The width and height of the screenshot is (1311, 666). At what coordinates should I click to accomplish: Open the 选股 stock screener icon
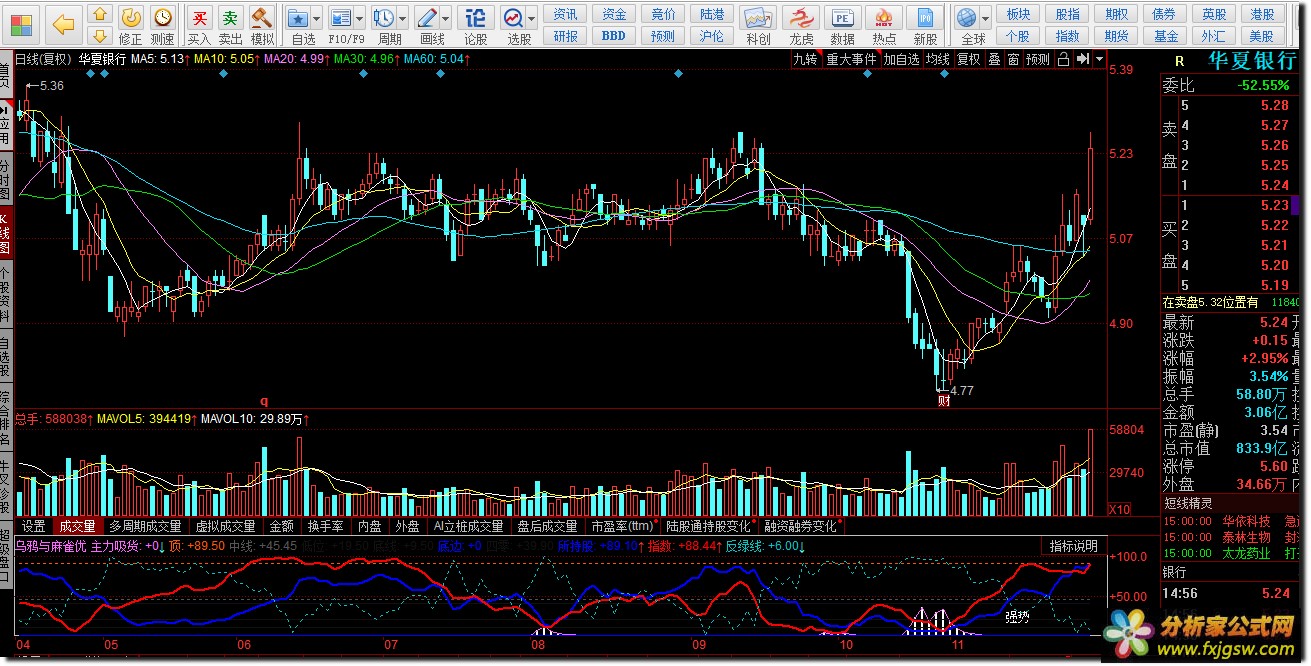514,17
